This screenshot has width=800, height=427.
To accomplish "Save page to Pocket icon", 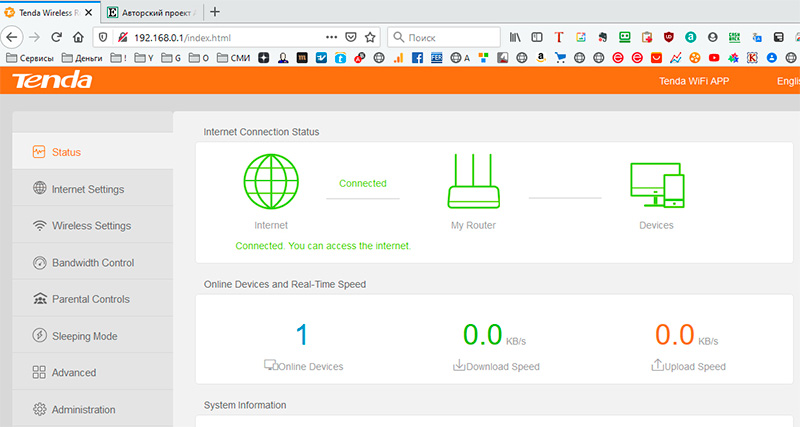I will click(351, 36).
